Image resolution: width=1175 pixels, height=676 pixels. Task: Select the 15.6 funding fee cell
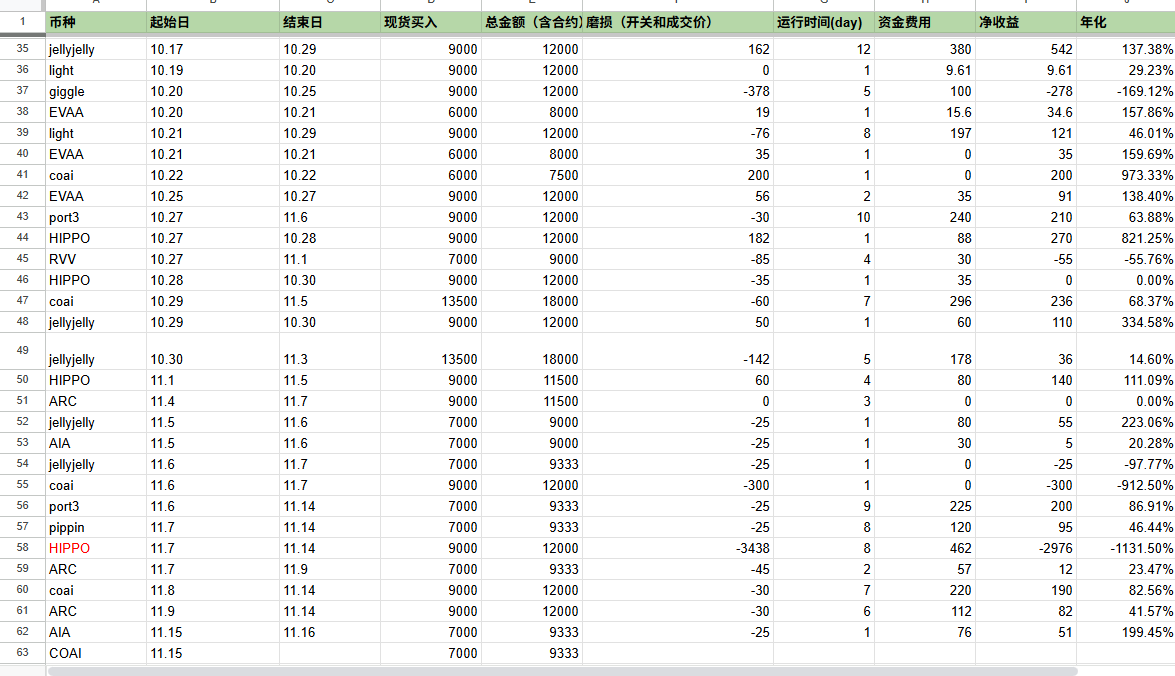[x=925, y=112]
